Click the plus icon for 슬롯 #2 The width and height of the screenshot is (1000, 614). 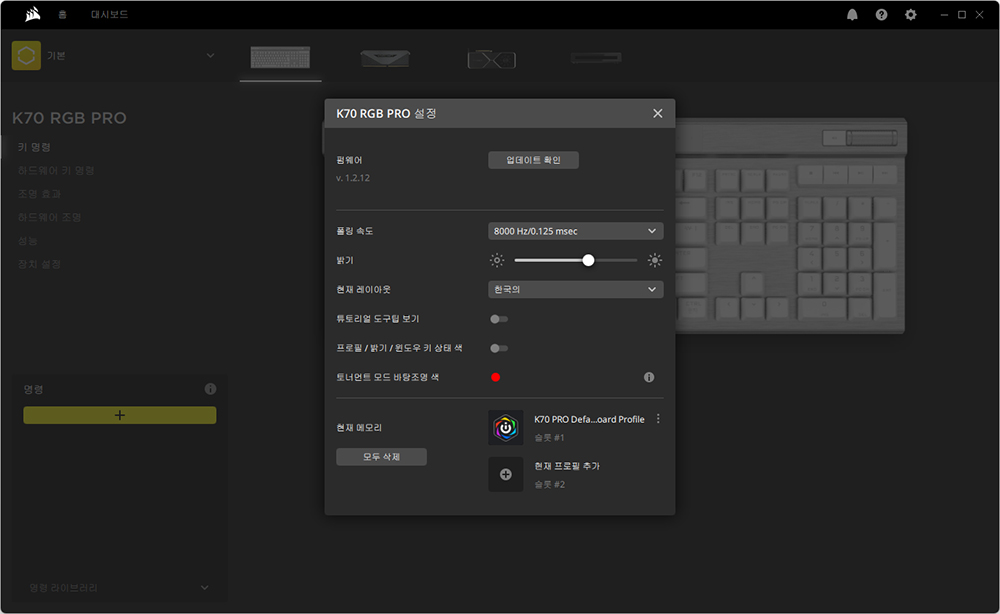(x=506, y=474)
